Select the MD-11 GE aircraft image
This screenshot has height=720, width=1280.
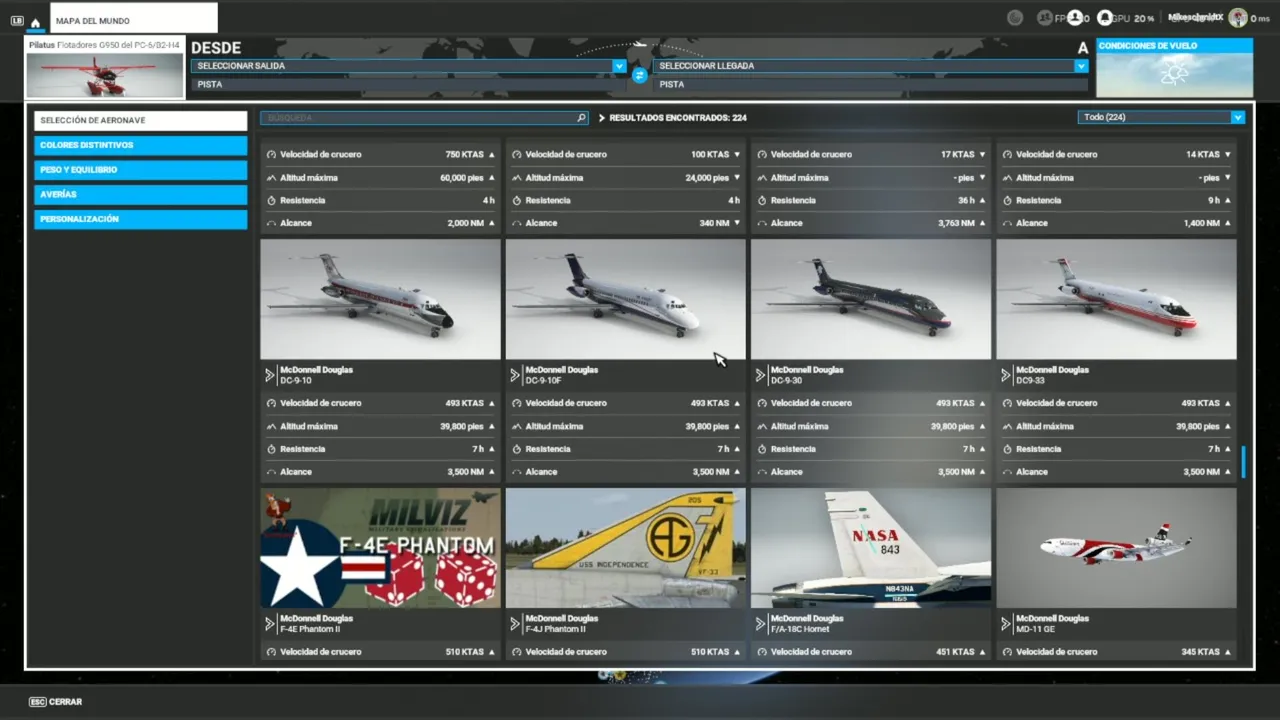coord(1116,548)
